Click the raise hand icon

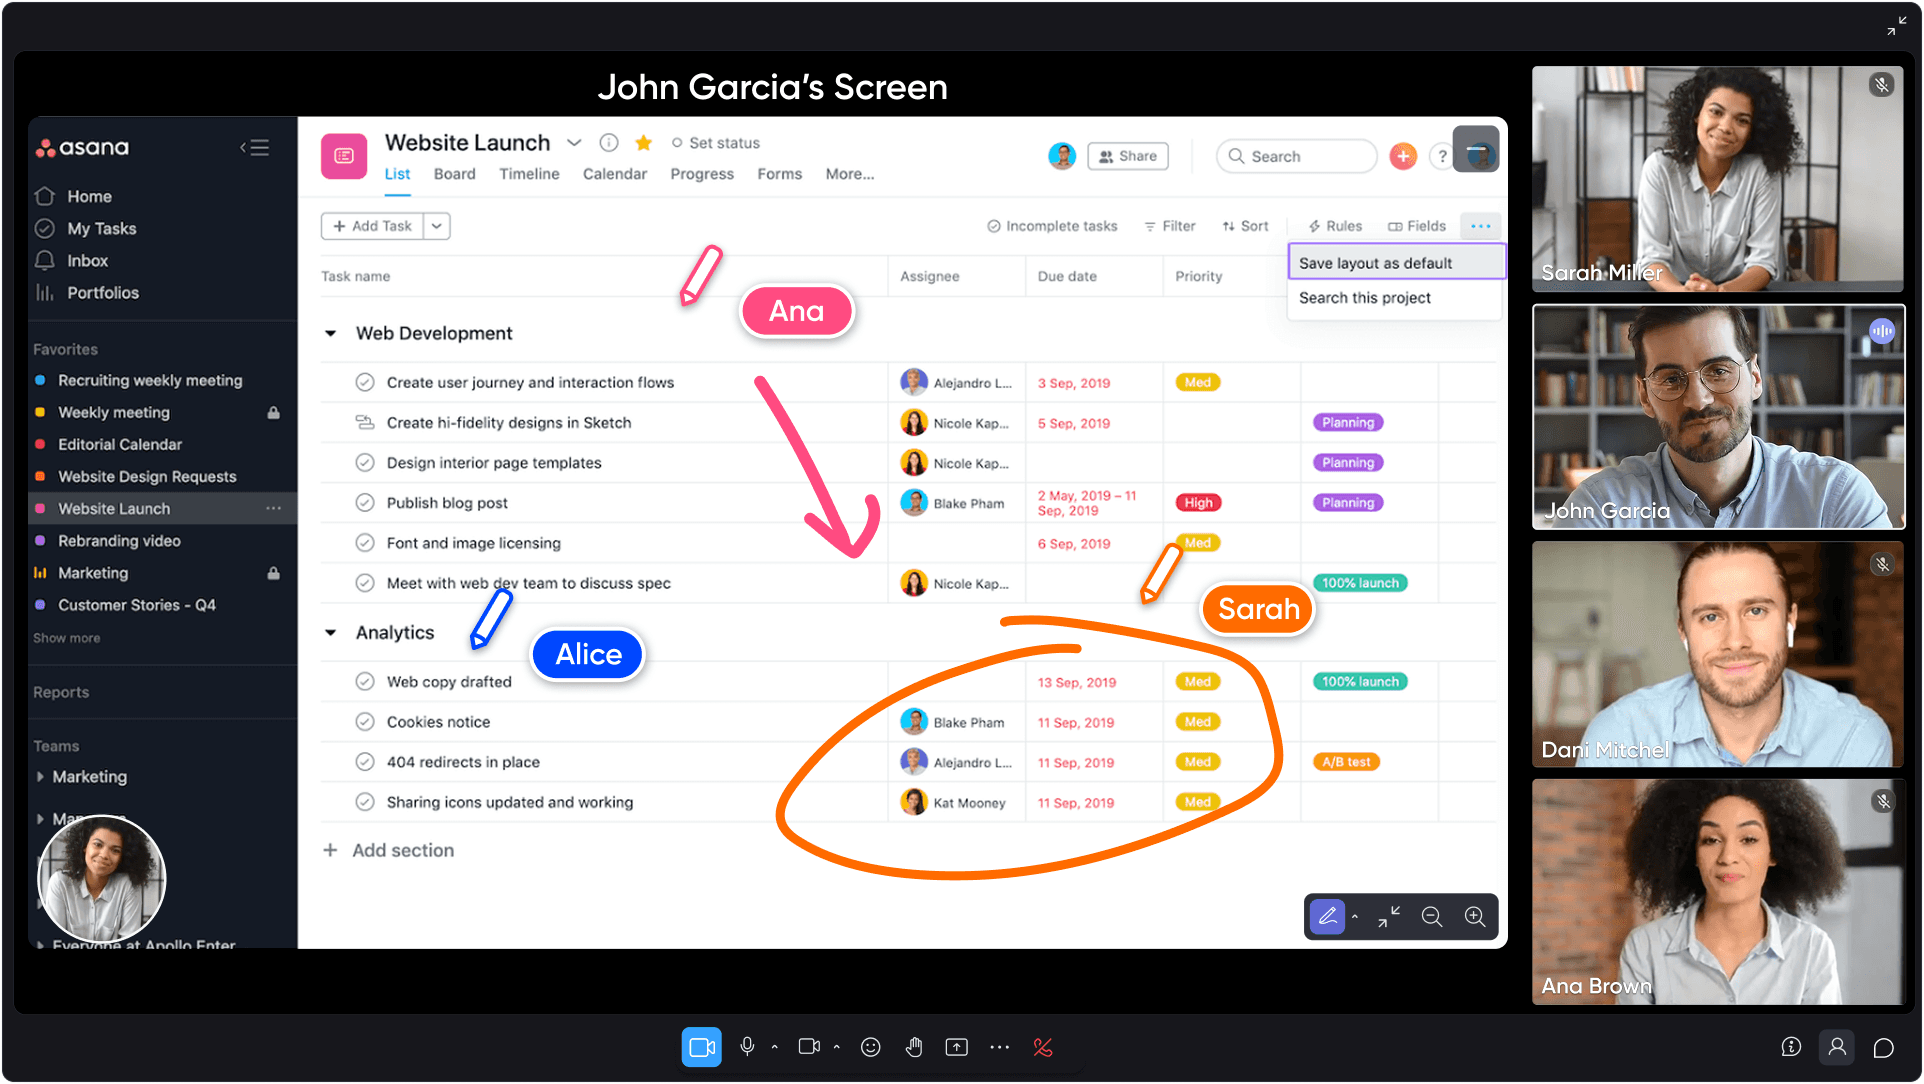click(x=913, y=1047)
